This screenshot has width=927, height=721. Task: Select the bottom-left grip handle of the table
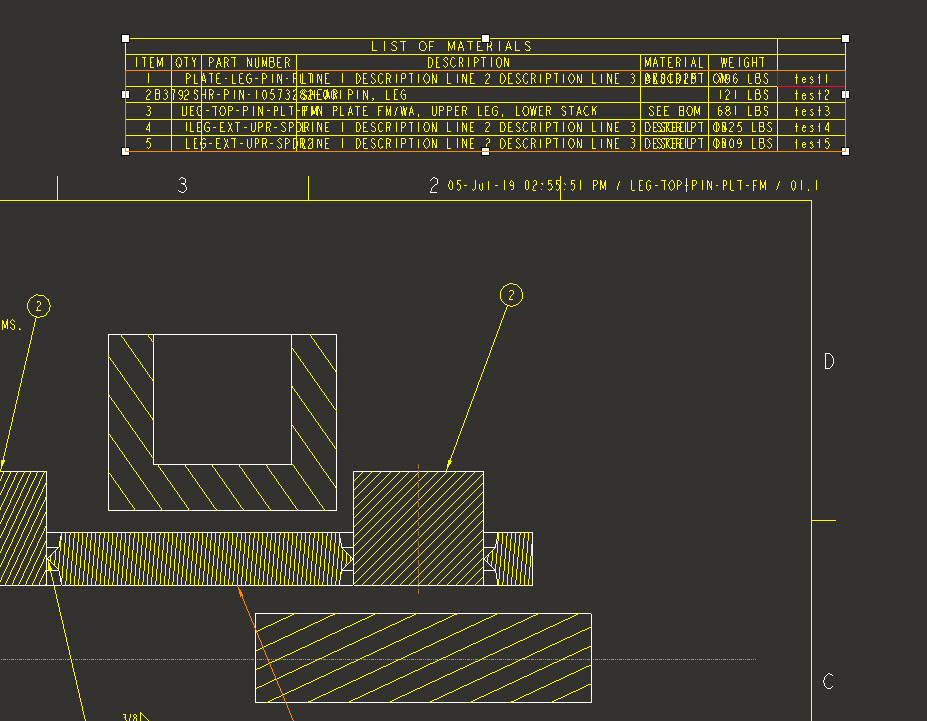[124, 152]
